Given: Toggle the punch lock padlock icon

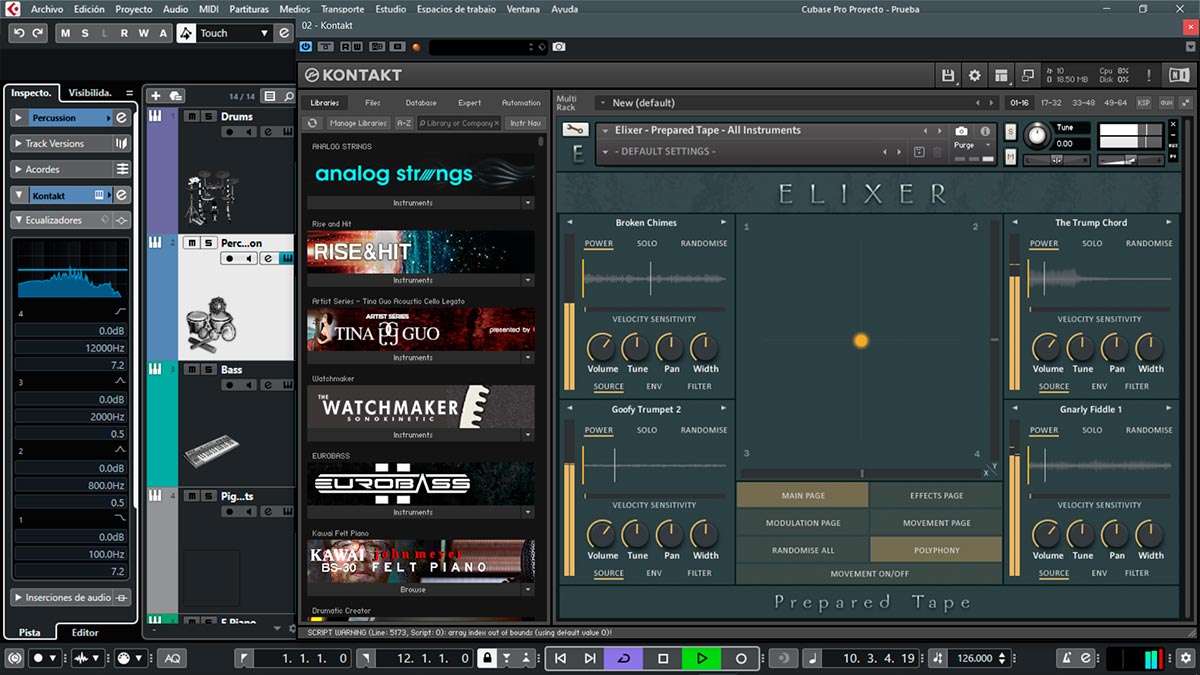Looking at the screenshot, I should click(x=487, y=658).
